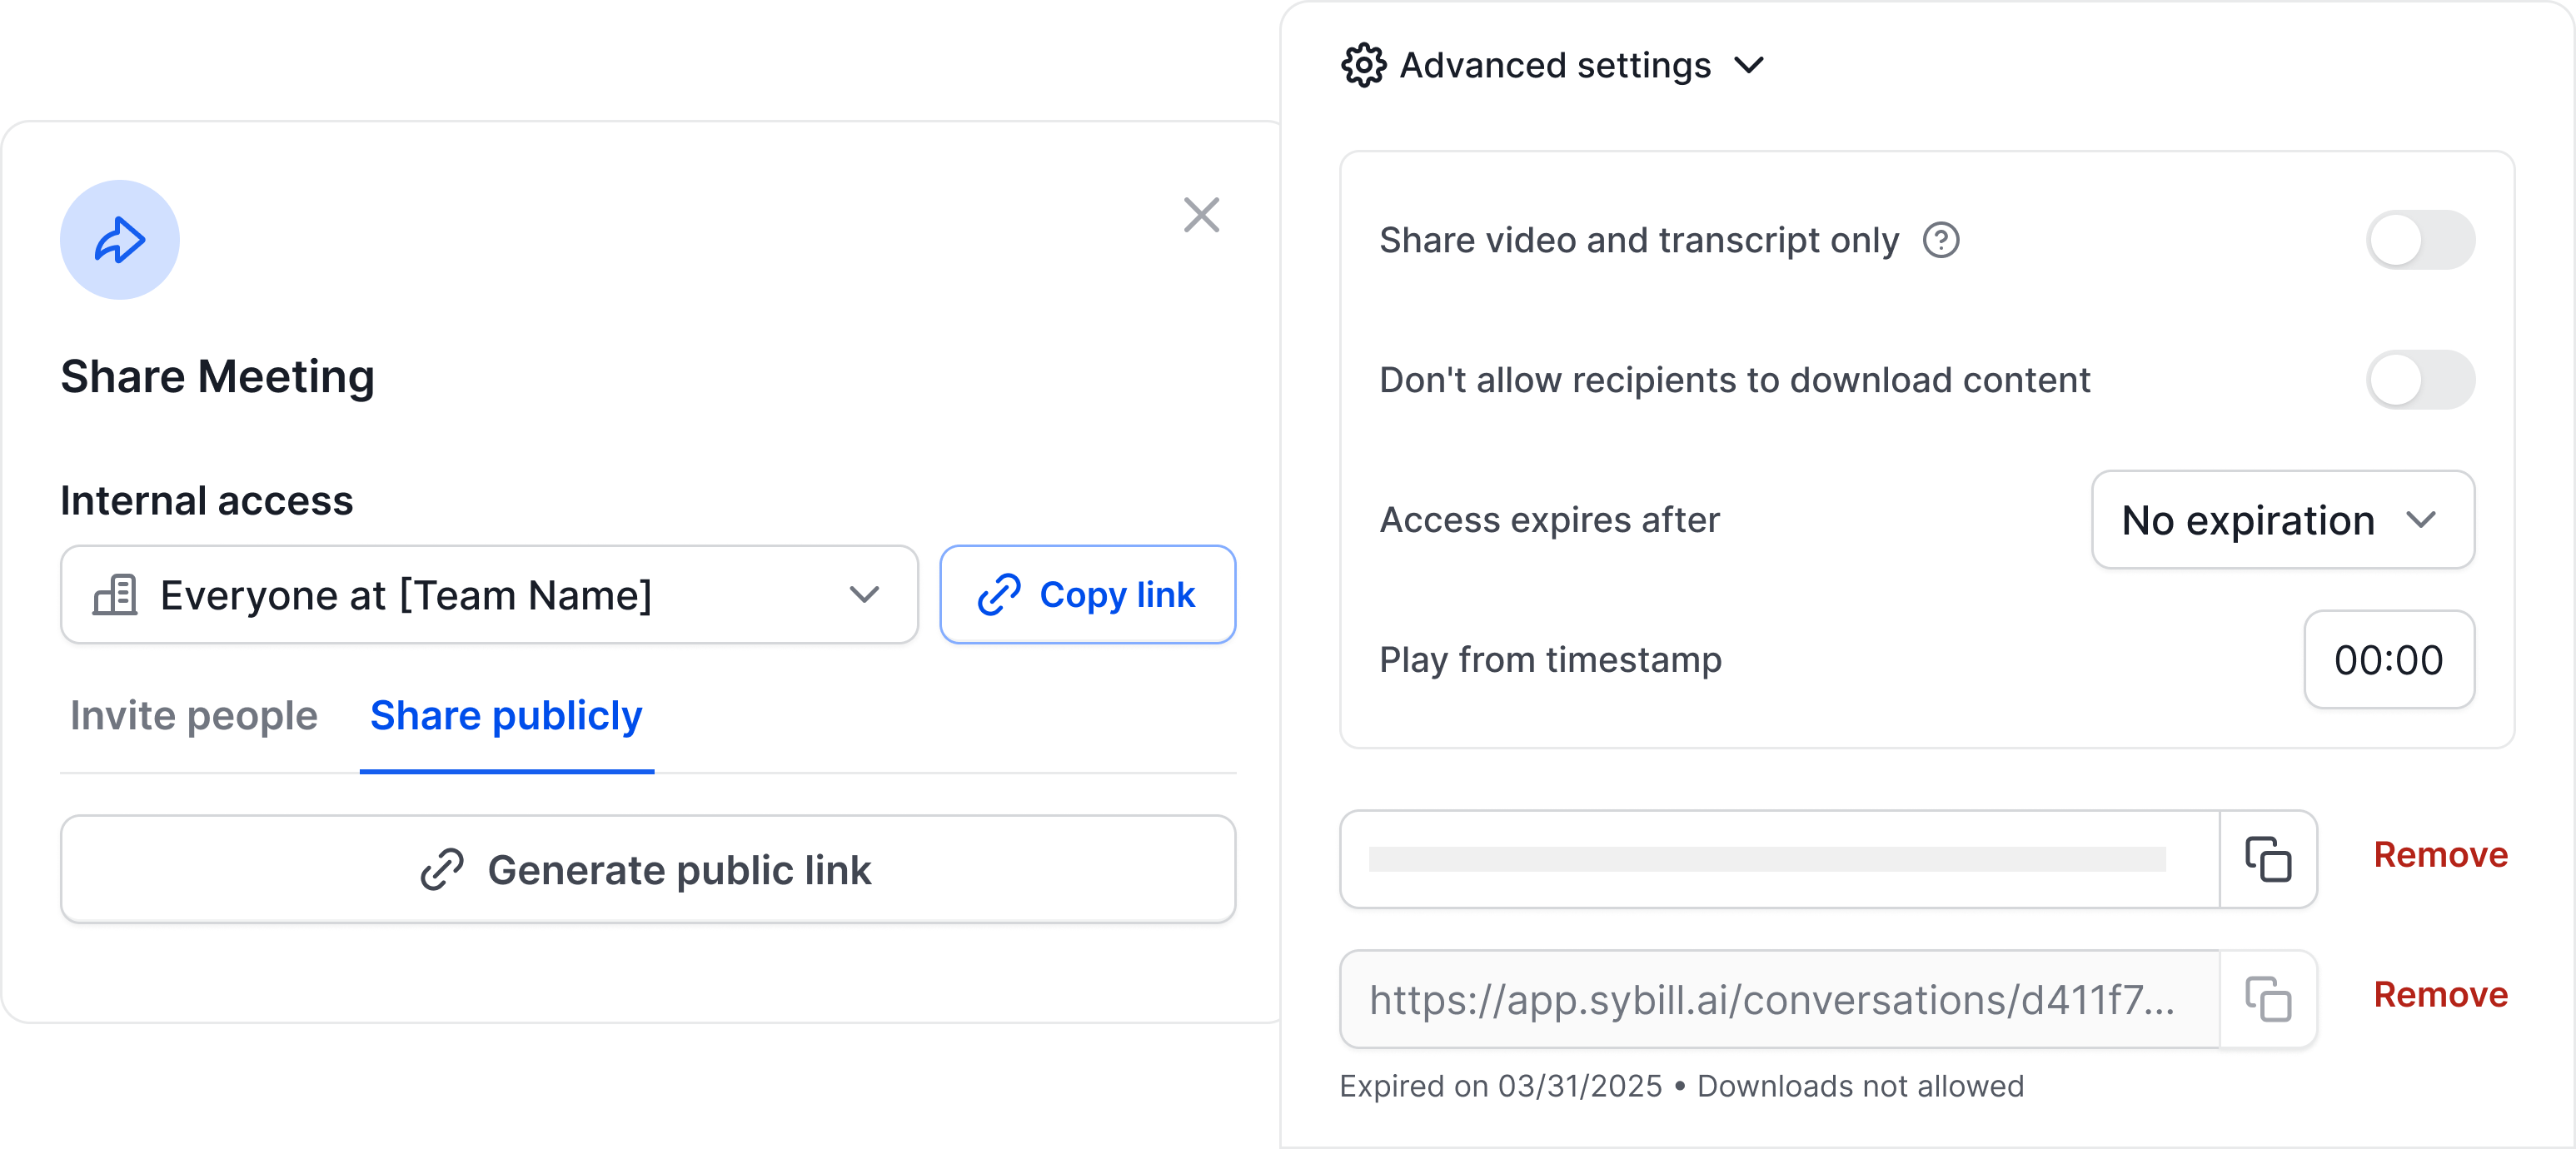
Task: Click the blue share arrow icon
Action: pos(119,240)
